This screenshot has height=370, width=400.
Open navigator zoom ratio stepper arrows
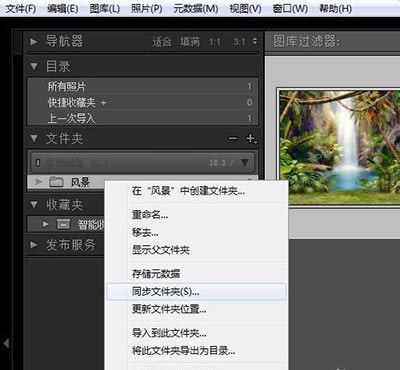[255, 41]
